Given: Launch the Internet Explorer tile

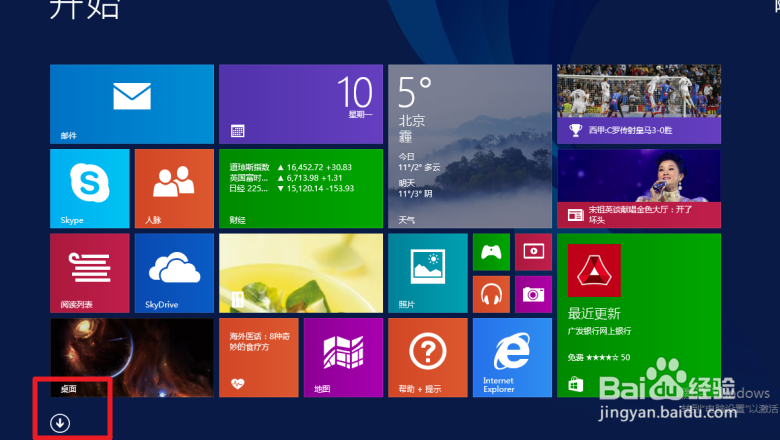Looking at the screenshot, I should pos(512,357).
